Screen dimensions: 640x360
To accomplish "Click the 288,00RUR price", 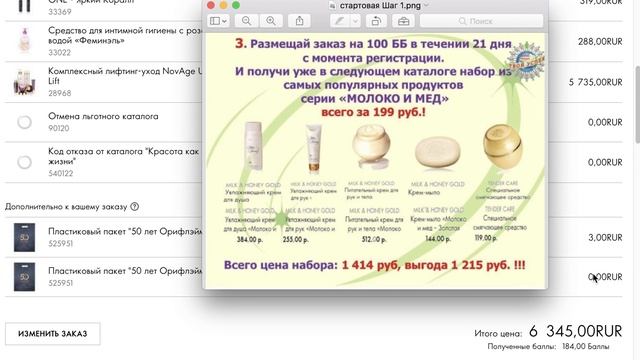I will point(600,42).
